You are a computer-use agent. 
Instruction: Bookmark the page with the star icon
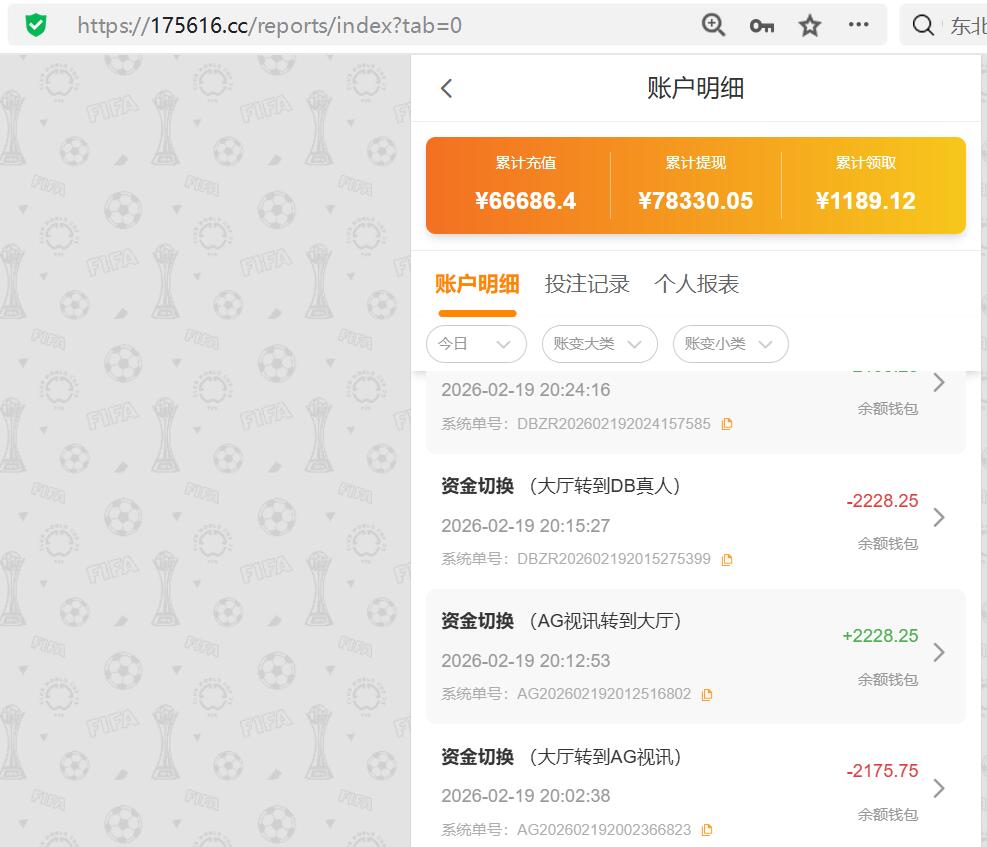[x=810, y=24]
